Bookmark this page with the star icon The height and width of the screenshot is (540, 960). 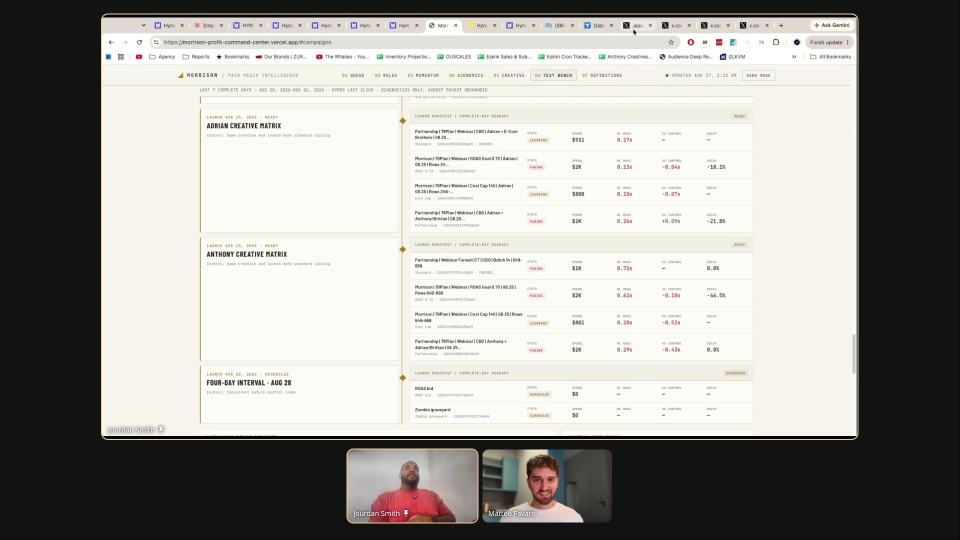(671, 42)
